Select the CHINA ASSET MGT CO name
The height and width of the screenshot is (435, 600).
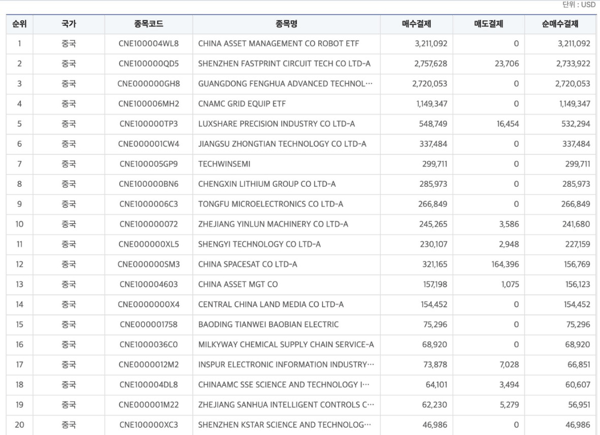click(238, 284)
